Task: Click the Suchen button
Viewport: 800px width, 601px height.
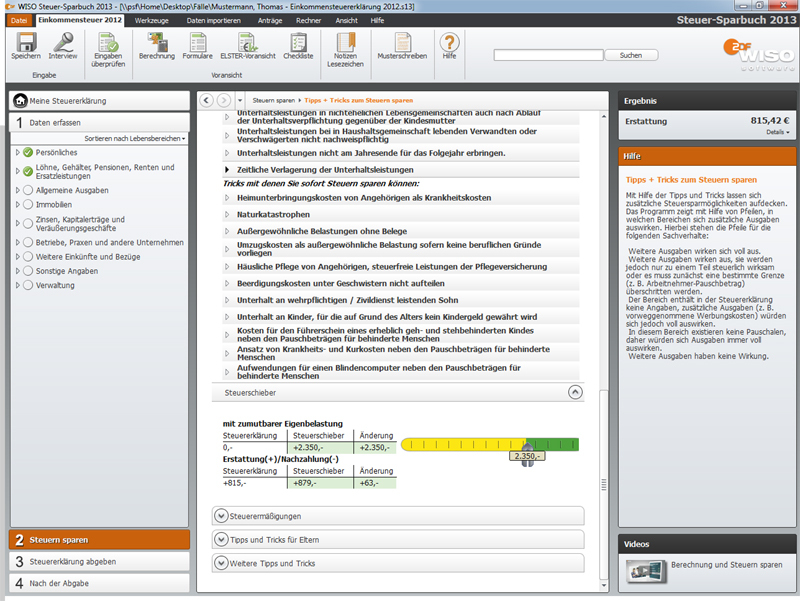Action: pyautogui.click(x=630, y=55)
